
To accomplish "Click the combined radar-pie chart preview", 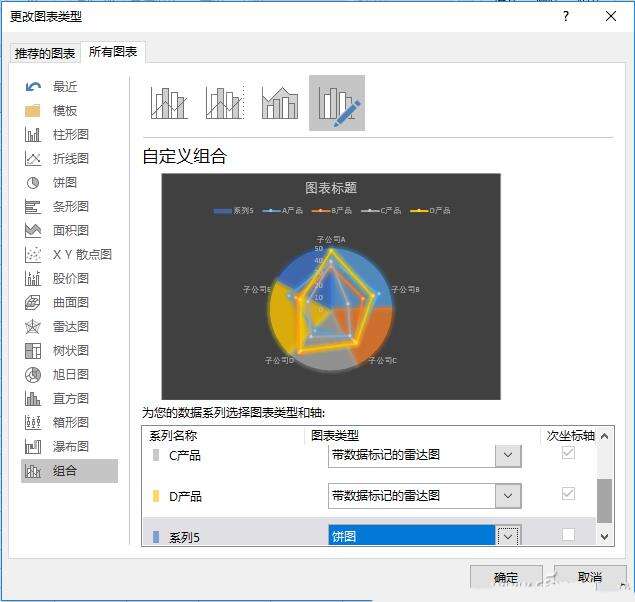I will 331,287.
